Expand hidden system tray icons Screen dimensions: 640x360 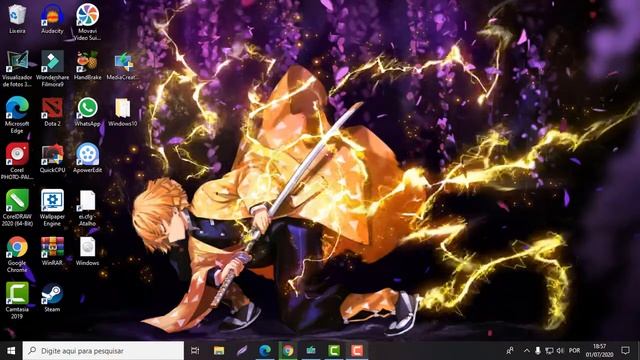pos(527,351)
